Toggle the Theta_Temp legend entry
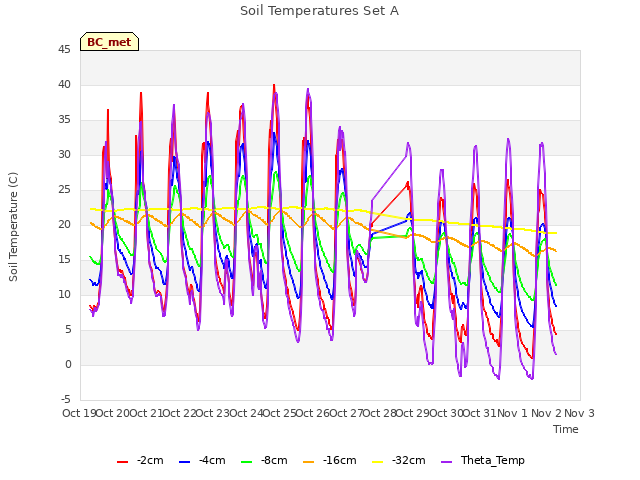The height and width of the screenshot is (480, 640). pyautogui.click(x=483, y=460)
